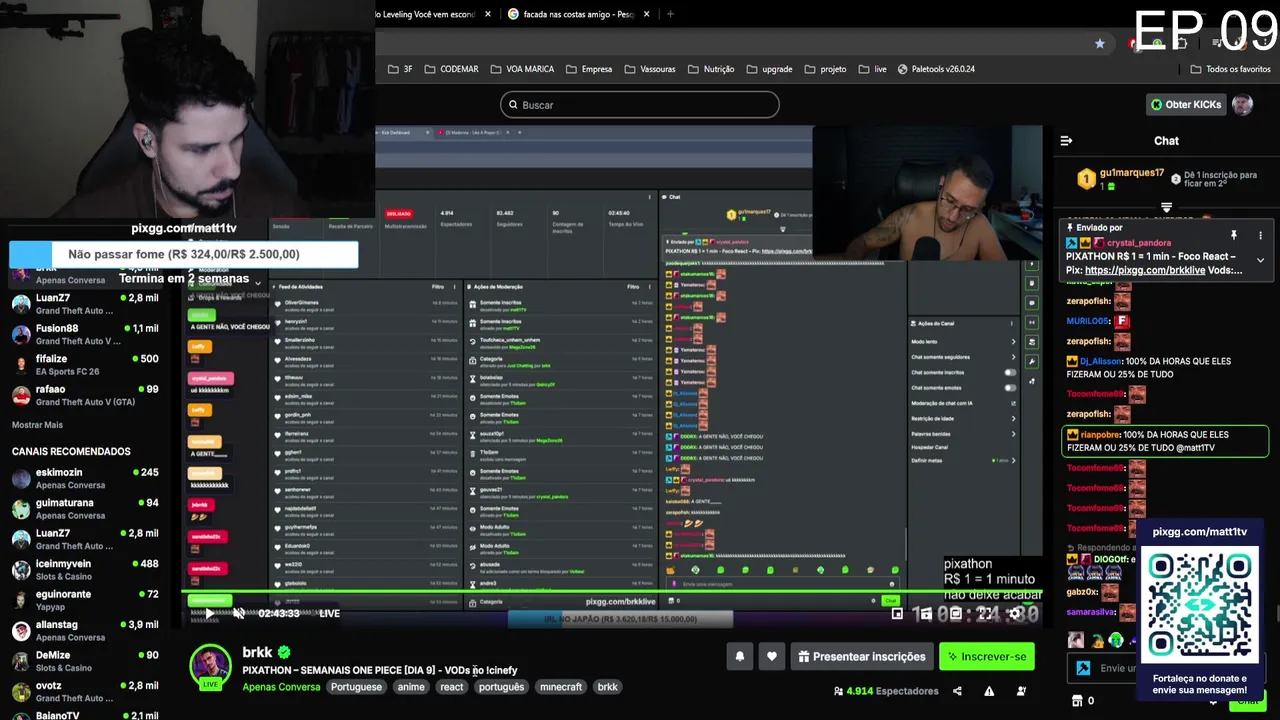
Task: Open the video player settings gear
Action: click(1014, 614)
